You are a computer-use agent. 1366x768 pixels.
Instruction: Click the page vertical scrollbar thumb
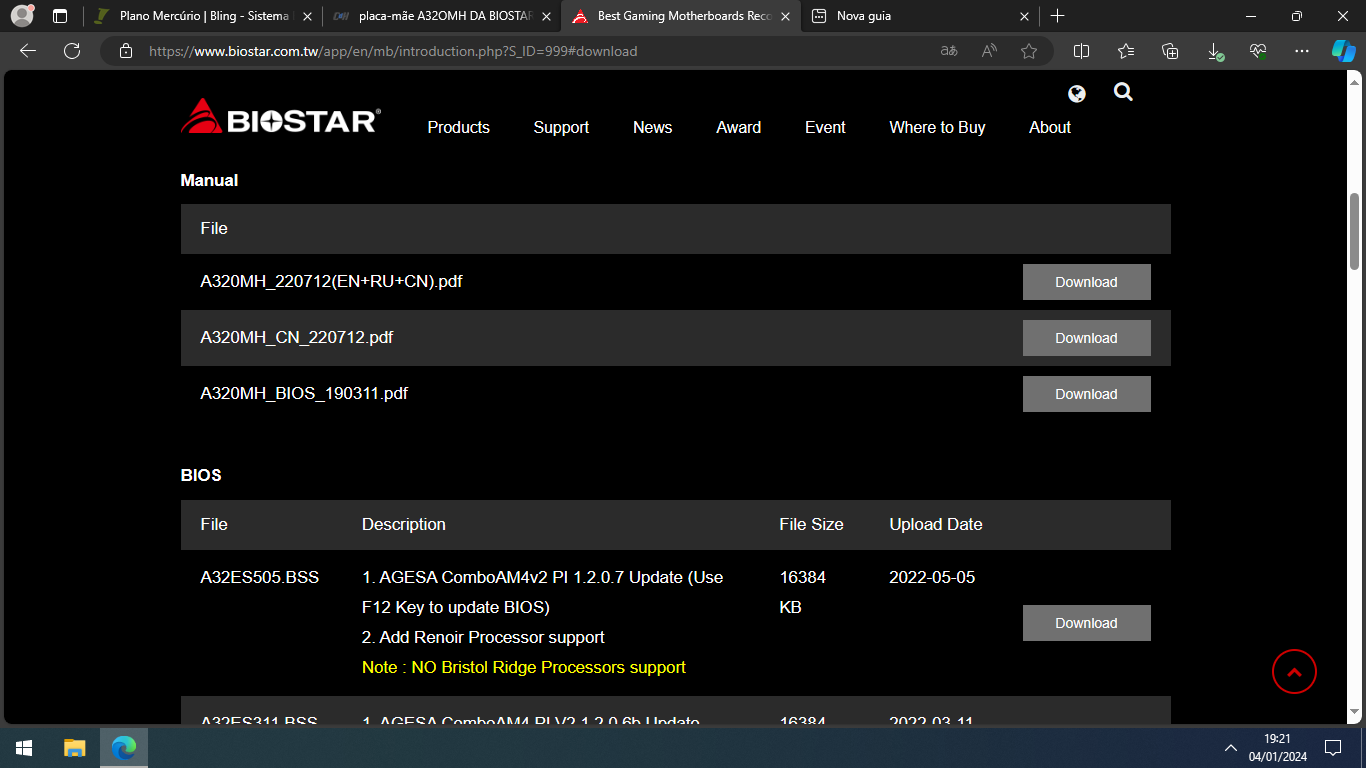click(x=1356, y=230)
